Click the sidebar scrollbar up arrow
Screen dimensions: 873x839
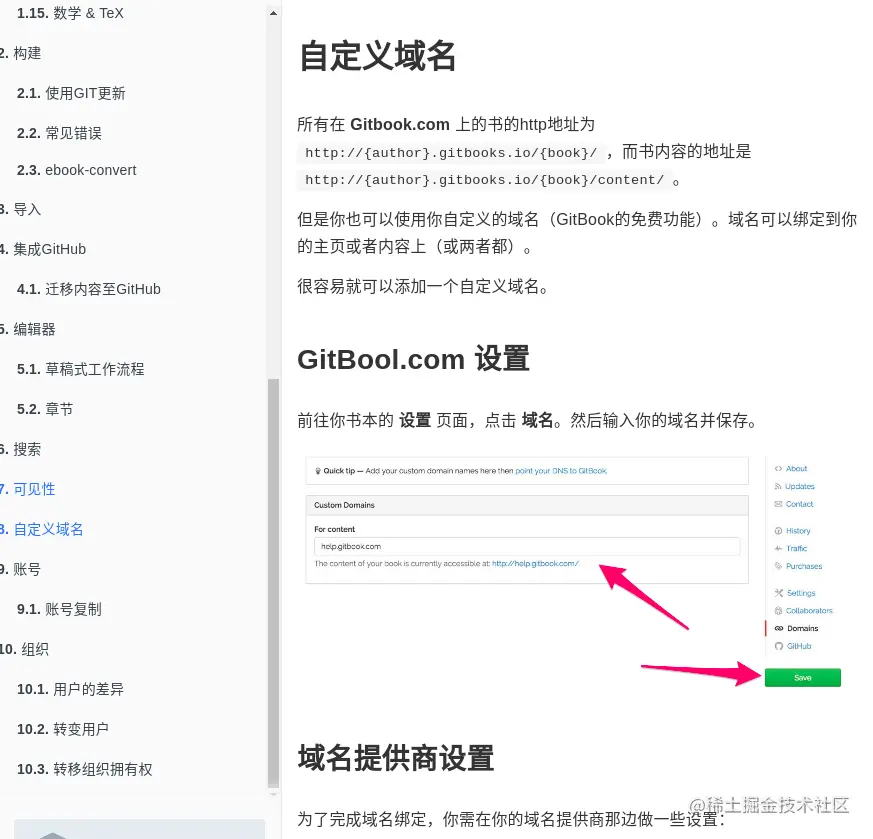(273, 13)
